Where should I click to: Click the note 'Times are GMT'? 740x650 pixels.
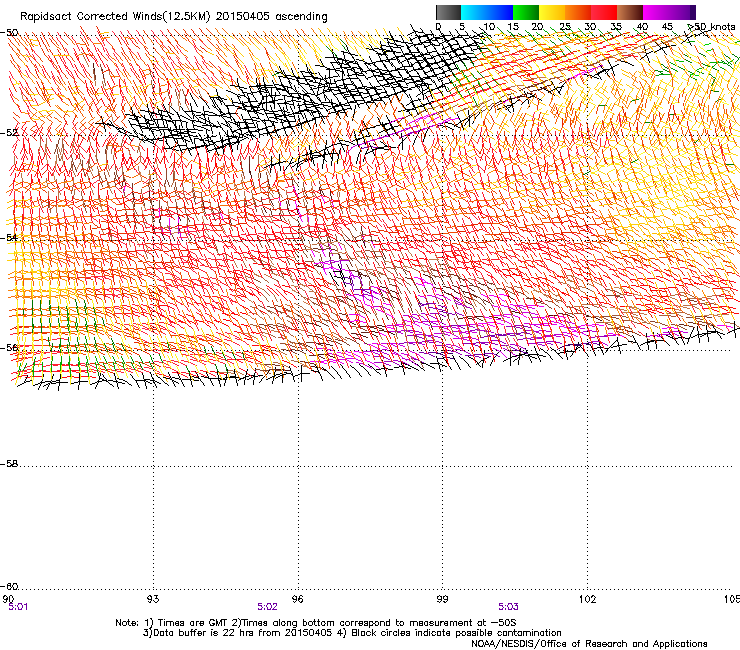(x=193, y=623)
